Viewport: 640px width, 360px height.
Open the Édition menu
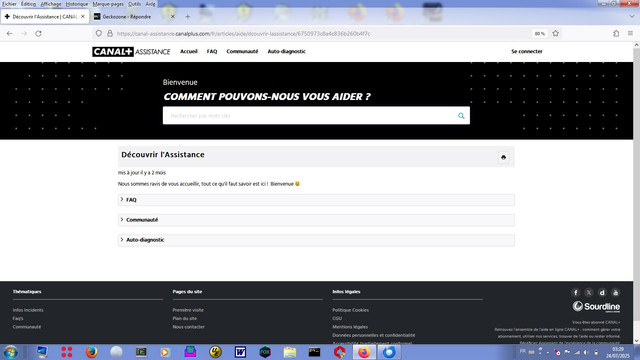pyautogui.click(x=28, y=4)
